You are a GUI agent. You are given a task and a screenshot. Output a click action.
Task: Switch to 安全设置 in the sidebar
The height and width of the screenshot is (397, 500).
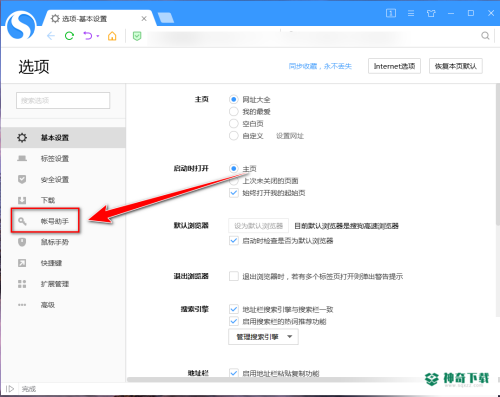[55, 180]
